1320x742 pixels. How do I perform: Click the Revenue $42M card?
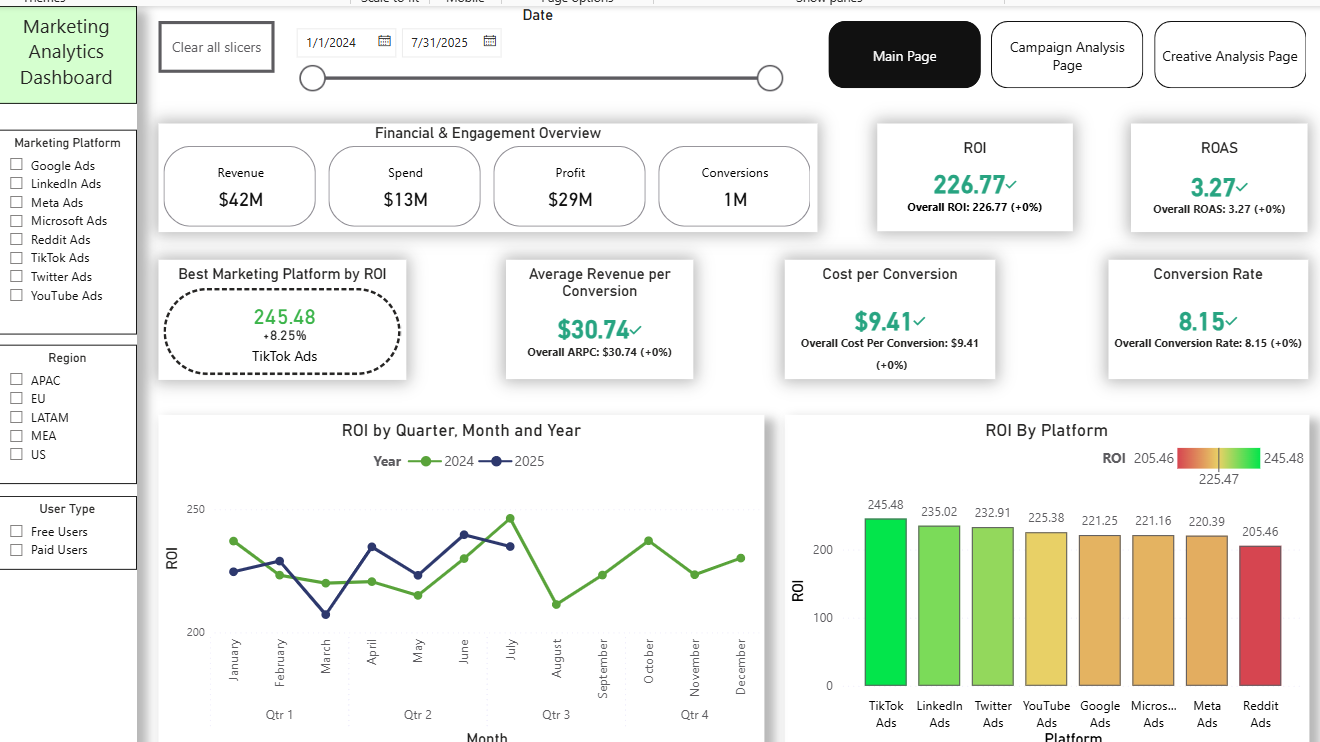coord(240,187)
